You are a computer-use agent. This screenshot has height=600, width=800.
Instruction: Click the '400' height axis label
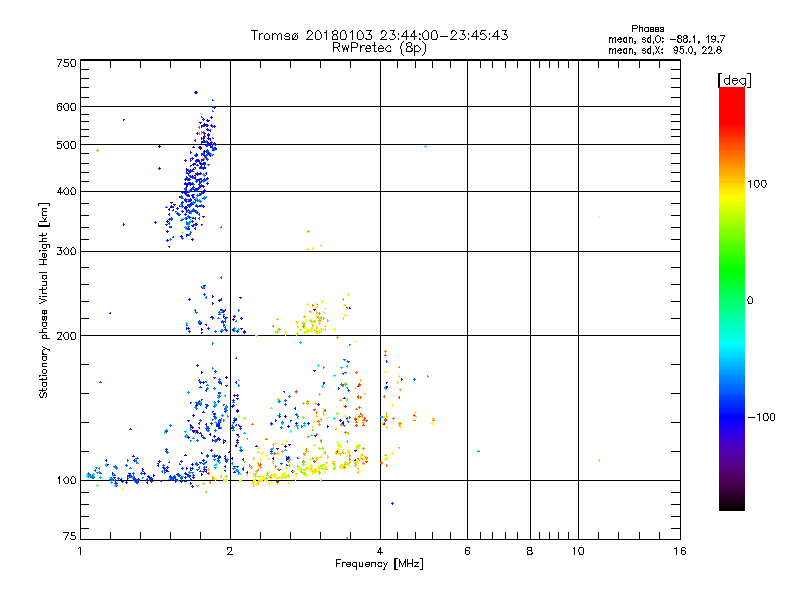tap(66, 192)
